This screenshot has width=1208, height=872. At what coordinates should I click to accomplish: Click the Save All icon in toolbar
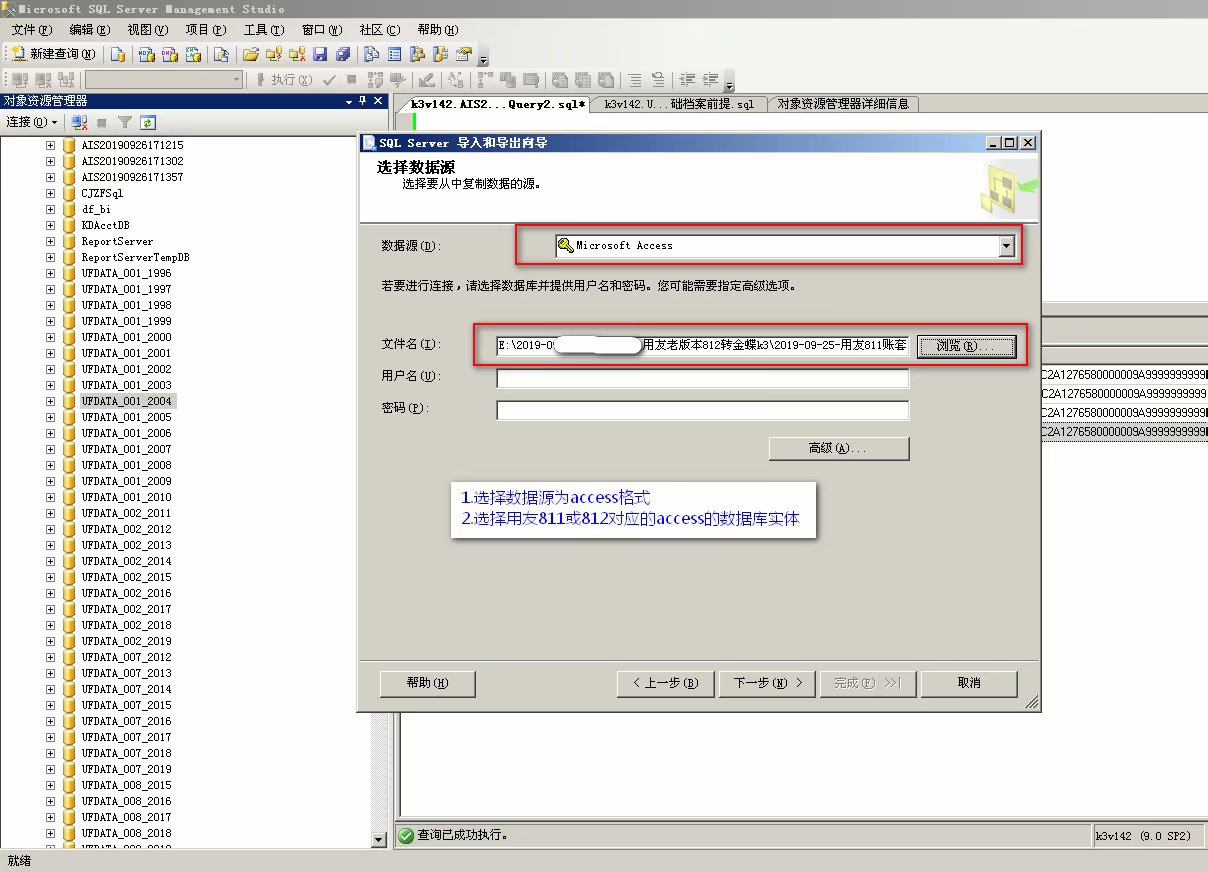click(343, 54)
